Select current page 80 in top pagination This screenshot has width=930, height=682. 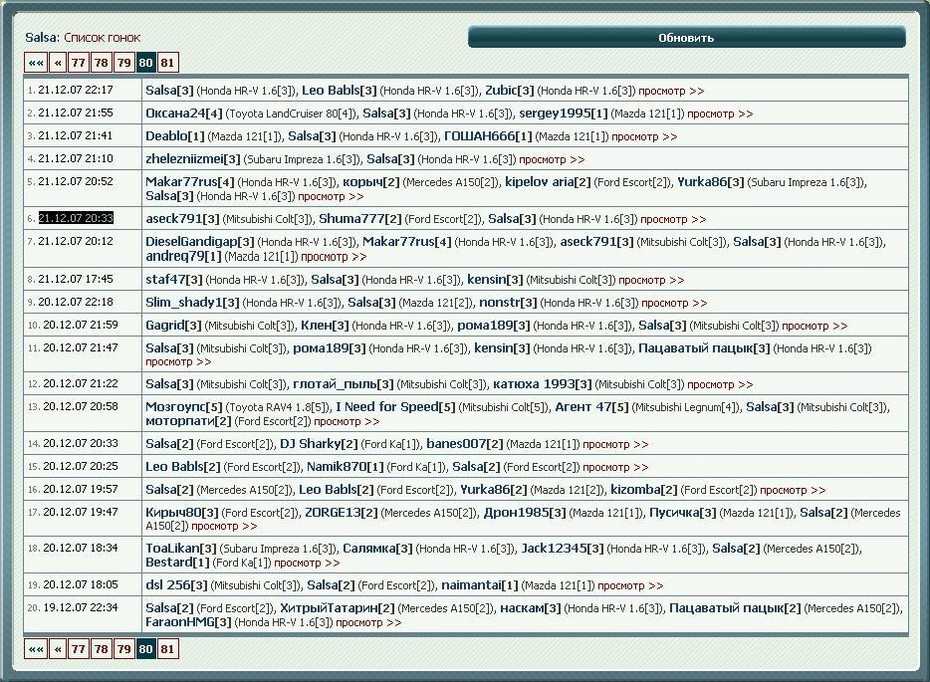coord(146,63)
